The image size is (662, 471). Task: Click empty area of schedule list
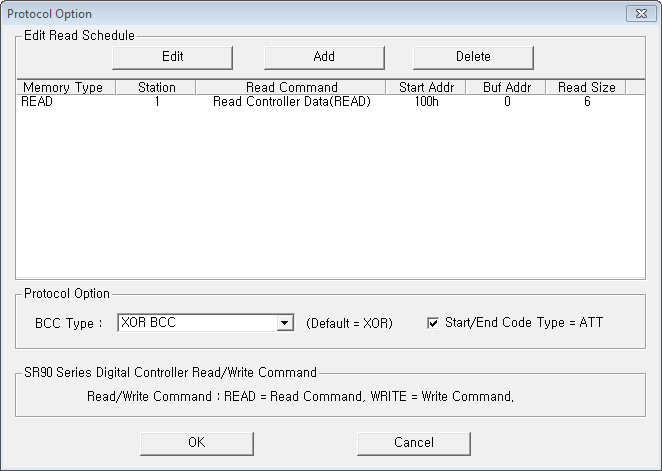(331, 192)
